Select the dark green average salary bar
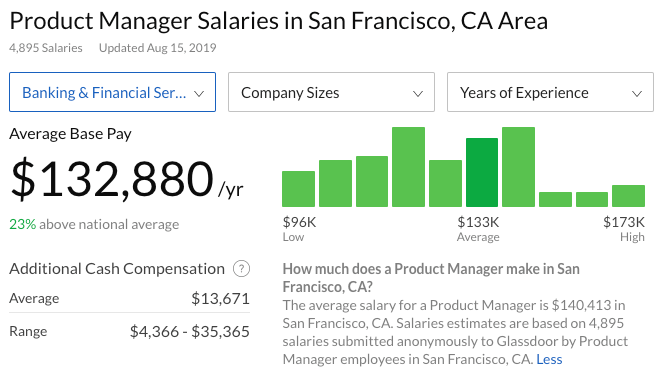 click(482, 173)
